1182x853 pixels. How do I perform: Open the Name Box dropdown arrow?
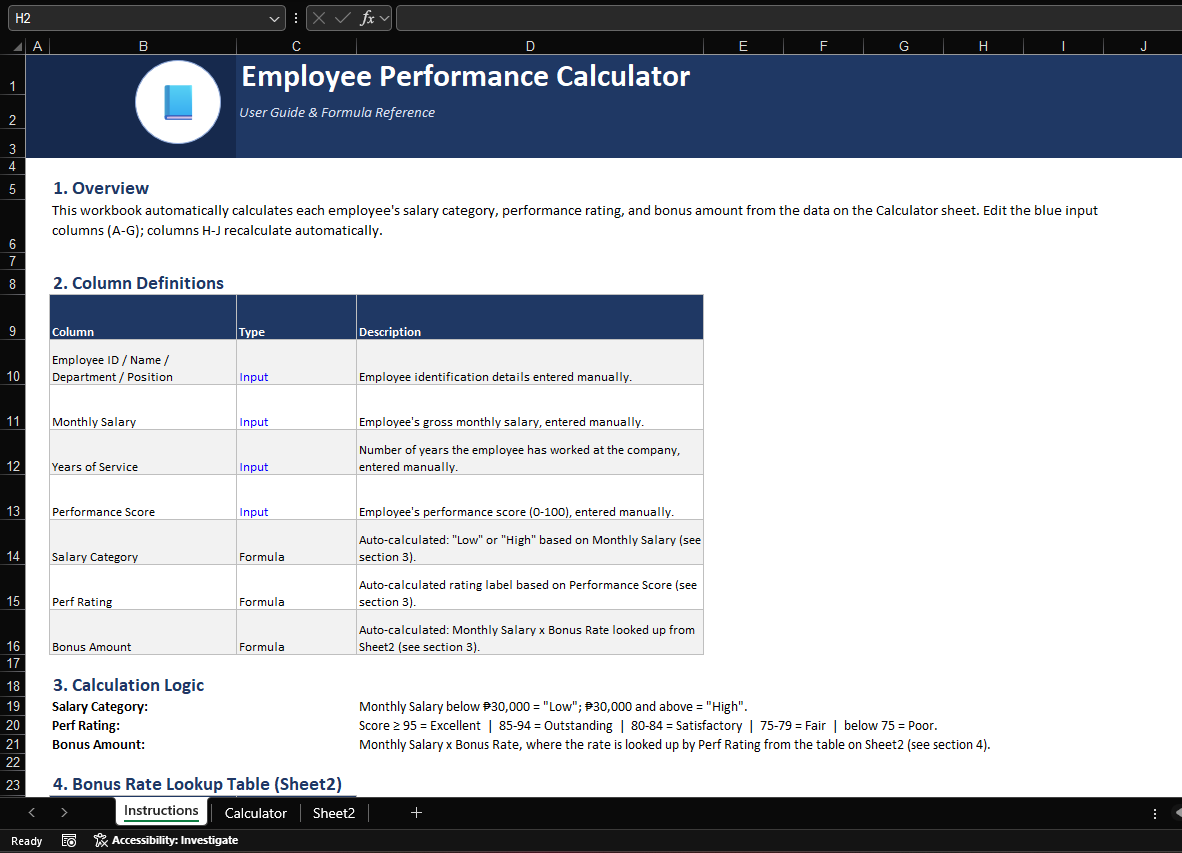click(x=274, y=19)
